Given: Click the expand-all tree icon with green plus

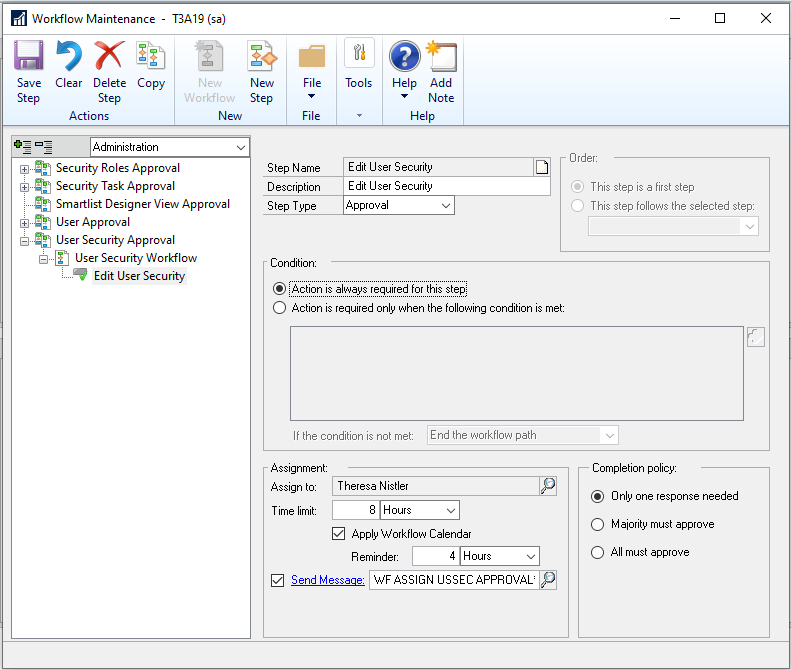Looking at the screenshot, I should pos(23,147).
